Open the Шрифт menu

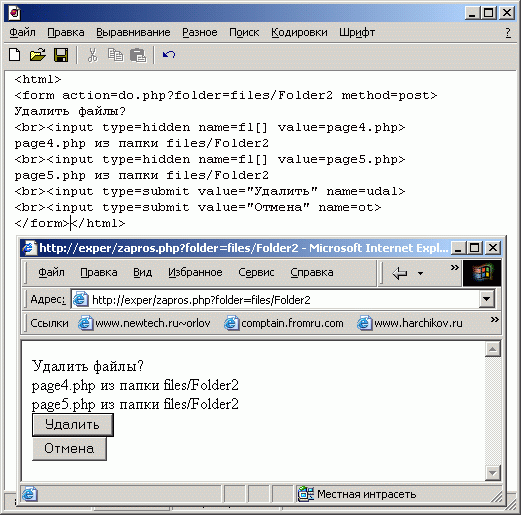tap(357, 32)
